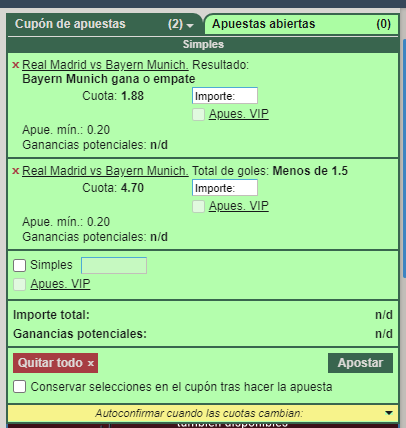Focus the Simples stake input field

[114, 266]
